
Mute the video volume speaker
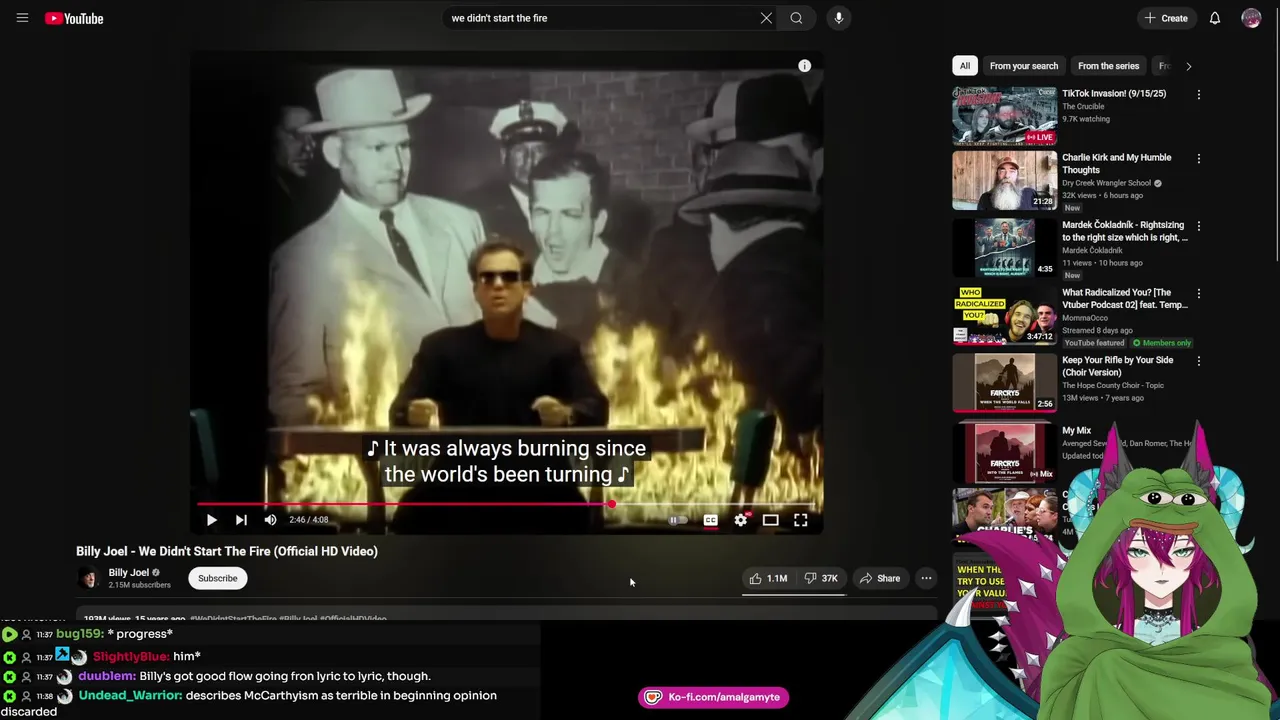click(x=270, y=520)
